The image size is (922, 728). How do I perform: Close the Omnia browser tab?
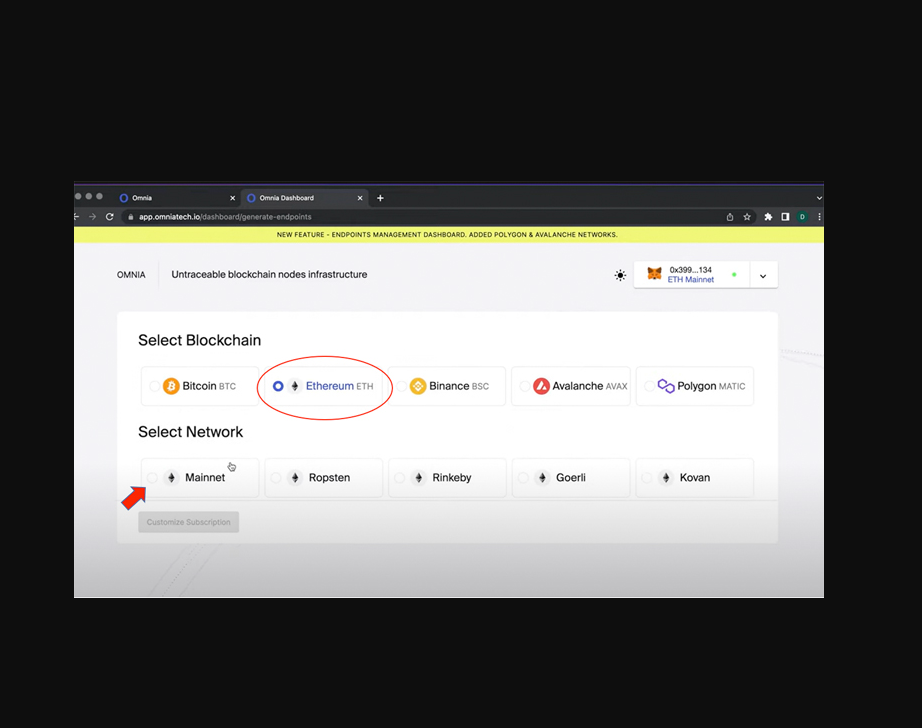tap(232, 198)
